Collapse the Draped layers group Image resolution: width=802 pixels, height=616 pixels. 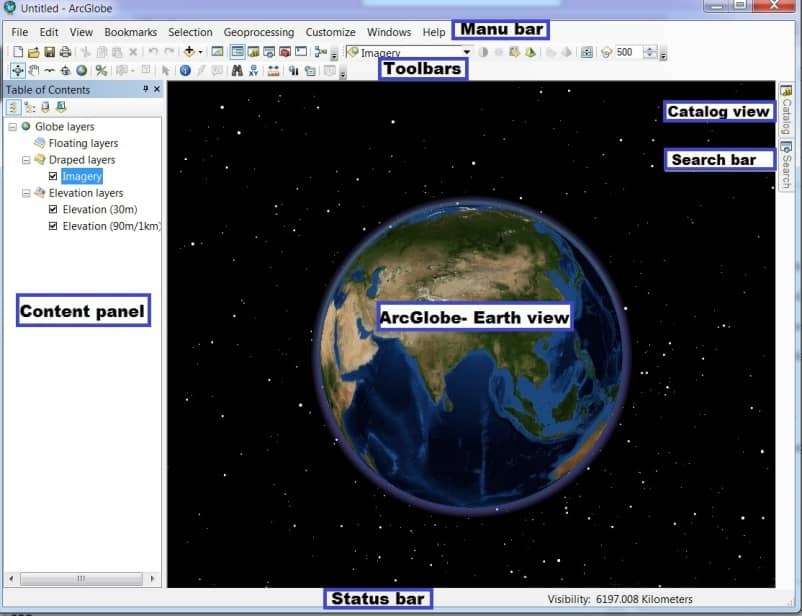pyautogui.click(x=25, y=160)
